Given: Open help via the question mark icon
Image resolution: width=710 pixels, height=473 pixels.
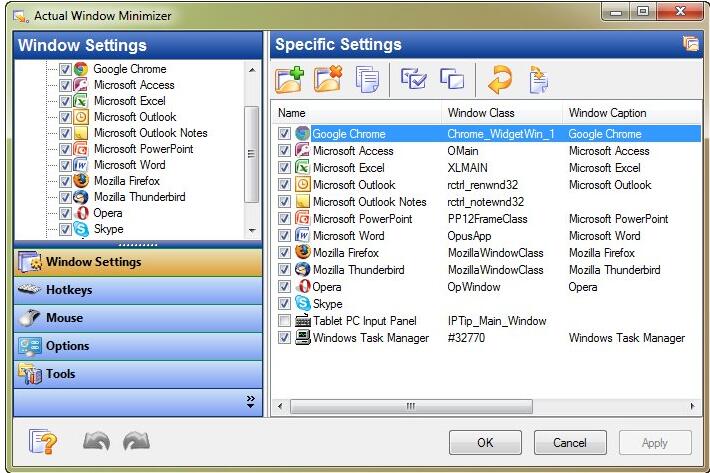Looking at the screenshot, I should click(43, 442).
